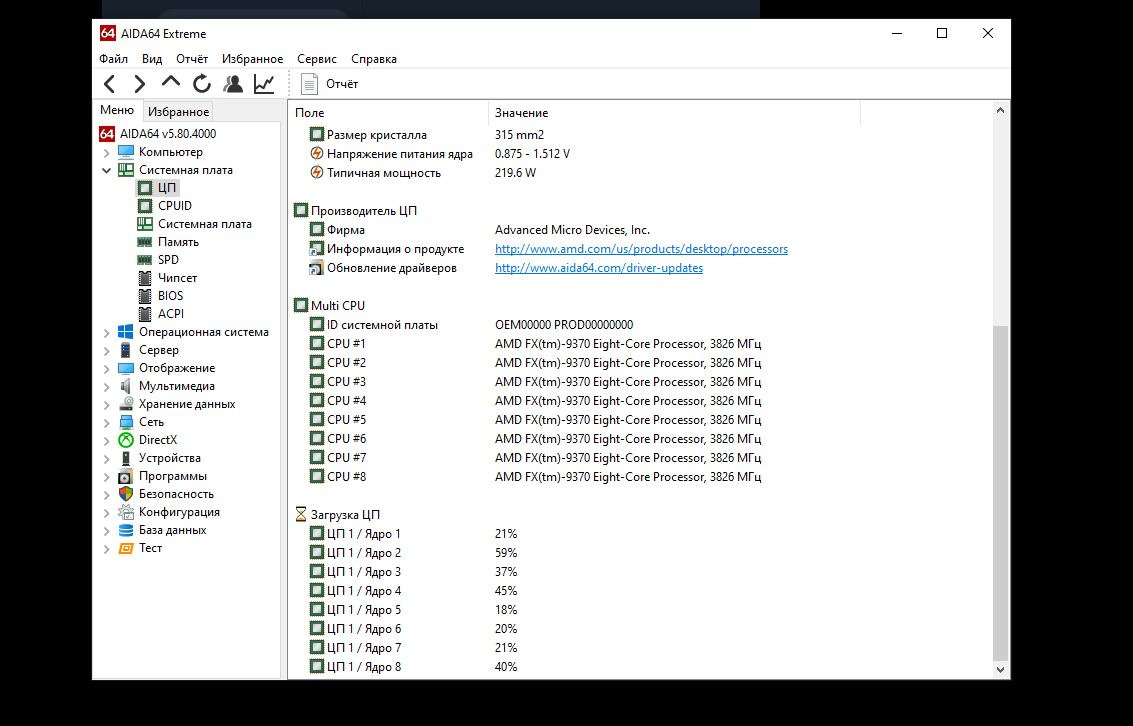Expand the Компьютер tree node

click(107, 152)
